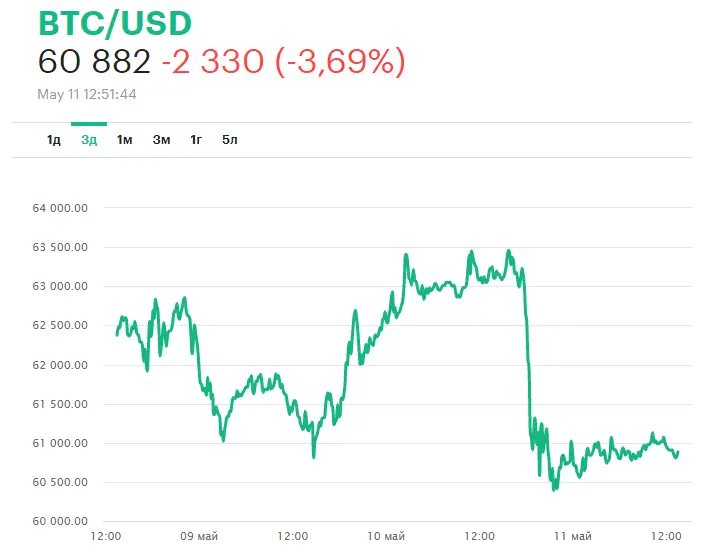Click the 63 500.00 price axis label
Screen dimensions: 712x557
tap(61, 247)
